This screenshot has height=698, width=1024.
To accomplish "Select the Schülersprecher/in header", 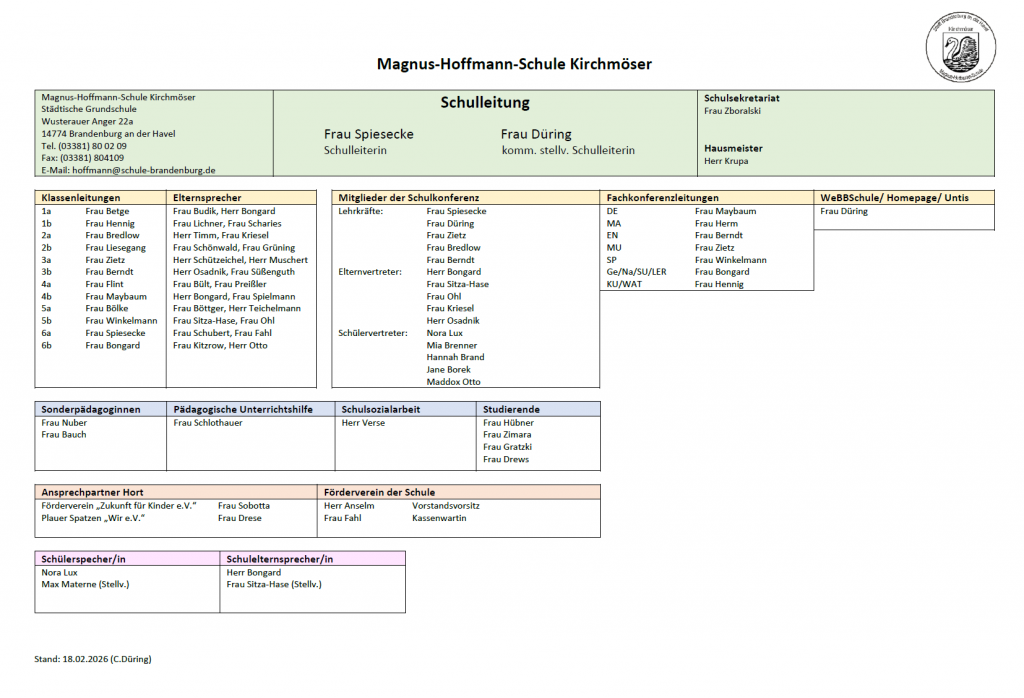I will click(x=84, y=559).
